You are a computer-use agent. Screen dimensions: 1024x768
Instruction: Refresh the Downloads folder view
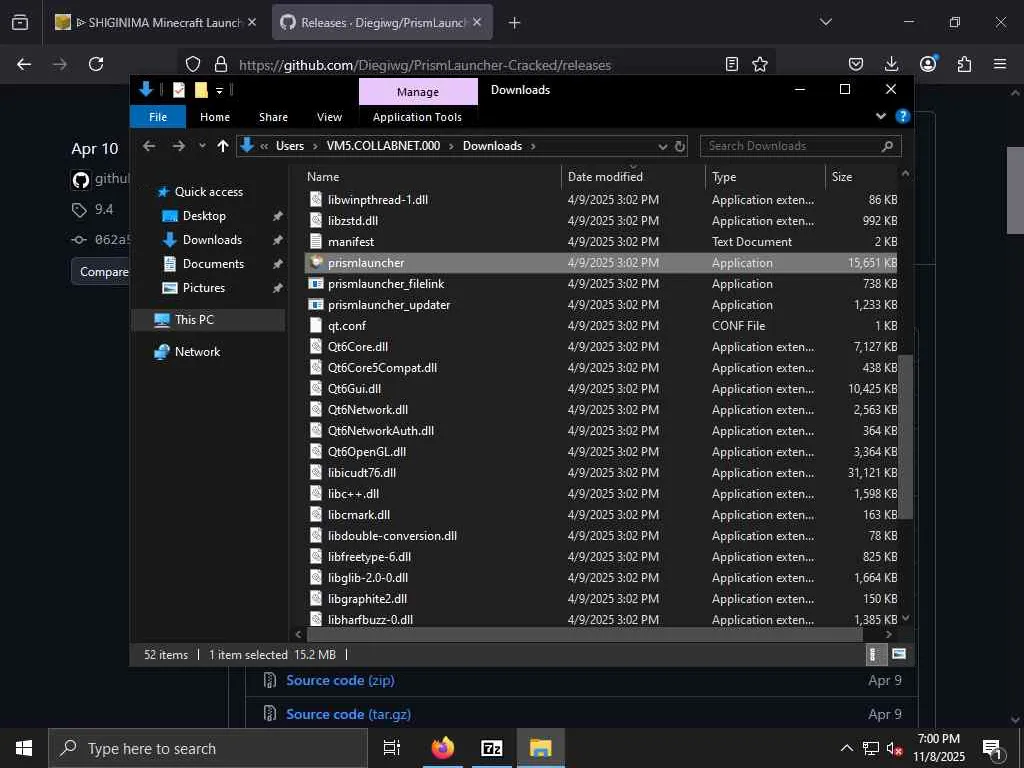(x=680, y=146)
